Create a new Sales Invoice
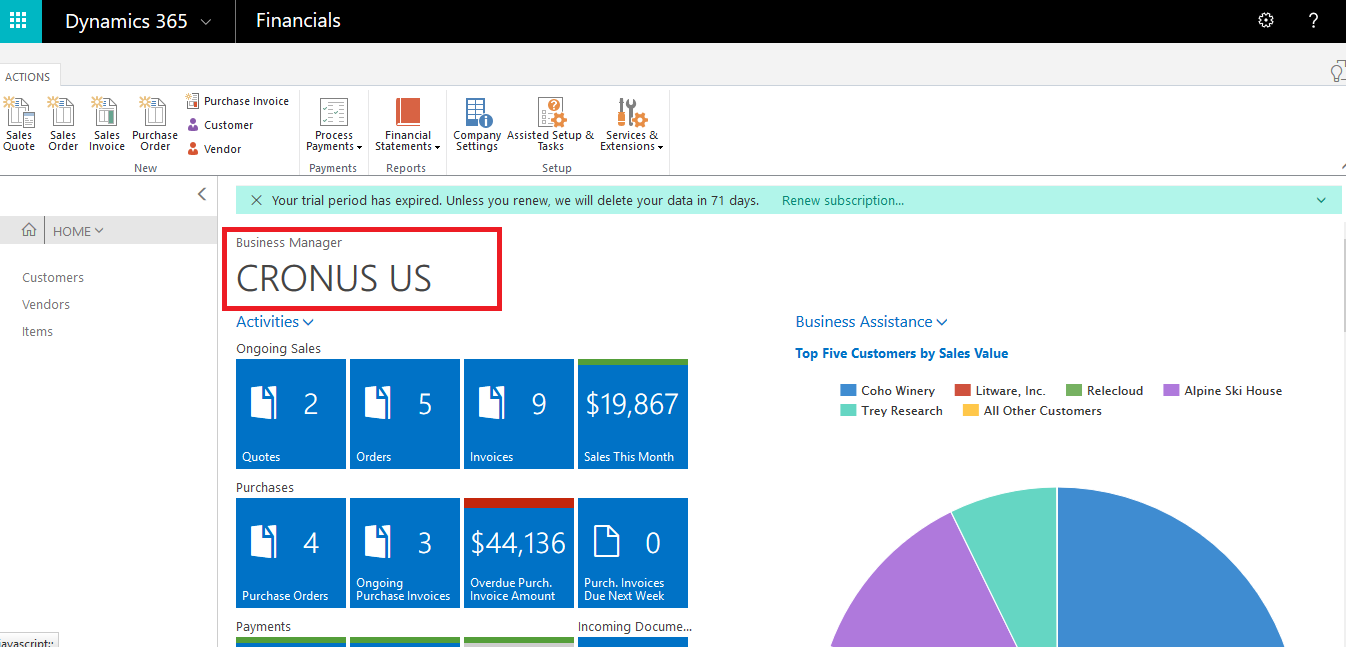The width and height of the screenshot is (1346, 647). pos(107,125)
